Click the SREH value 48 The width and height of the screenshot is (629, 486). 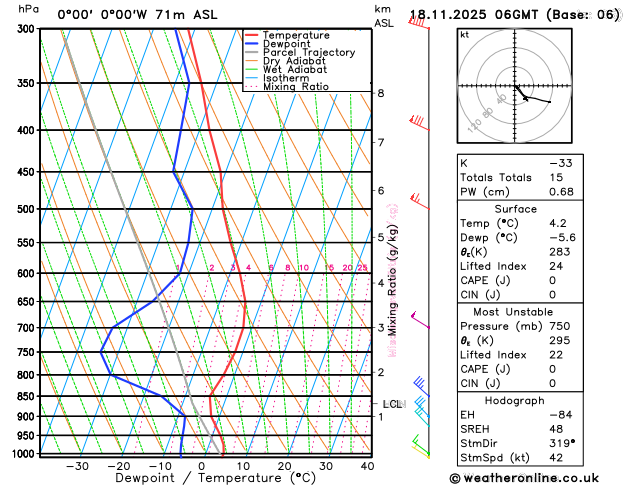pos(556,429)
